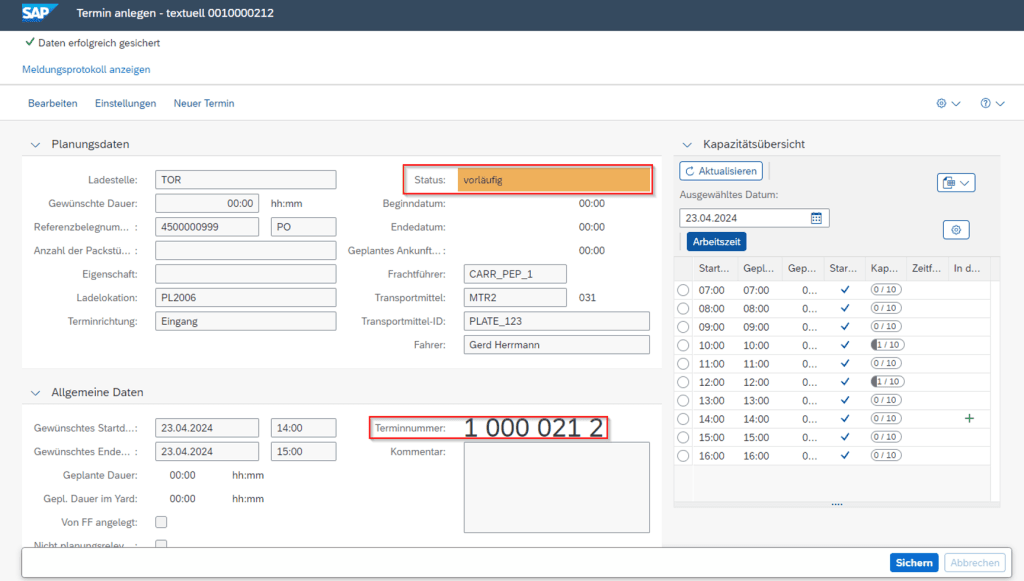The height and width of the screenshot is (581, 1024).
Task: Open the help question mark menu
Action: click(985, 103)
